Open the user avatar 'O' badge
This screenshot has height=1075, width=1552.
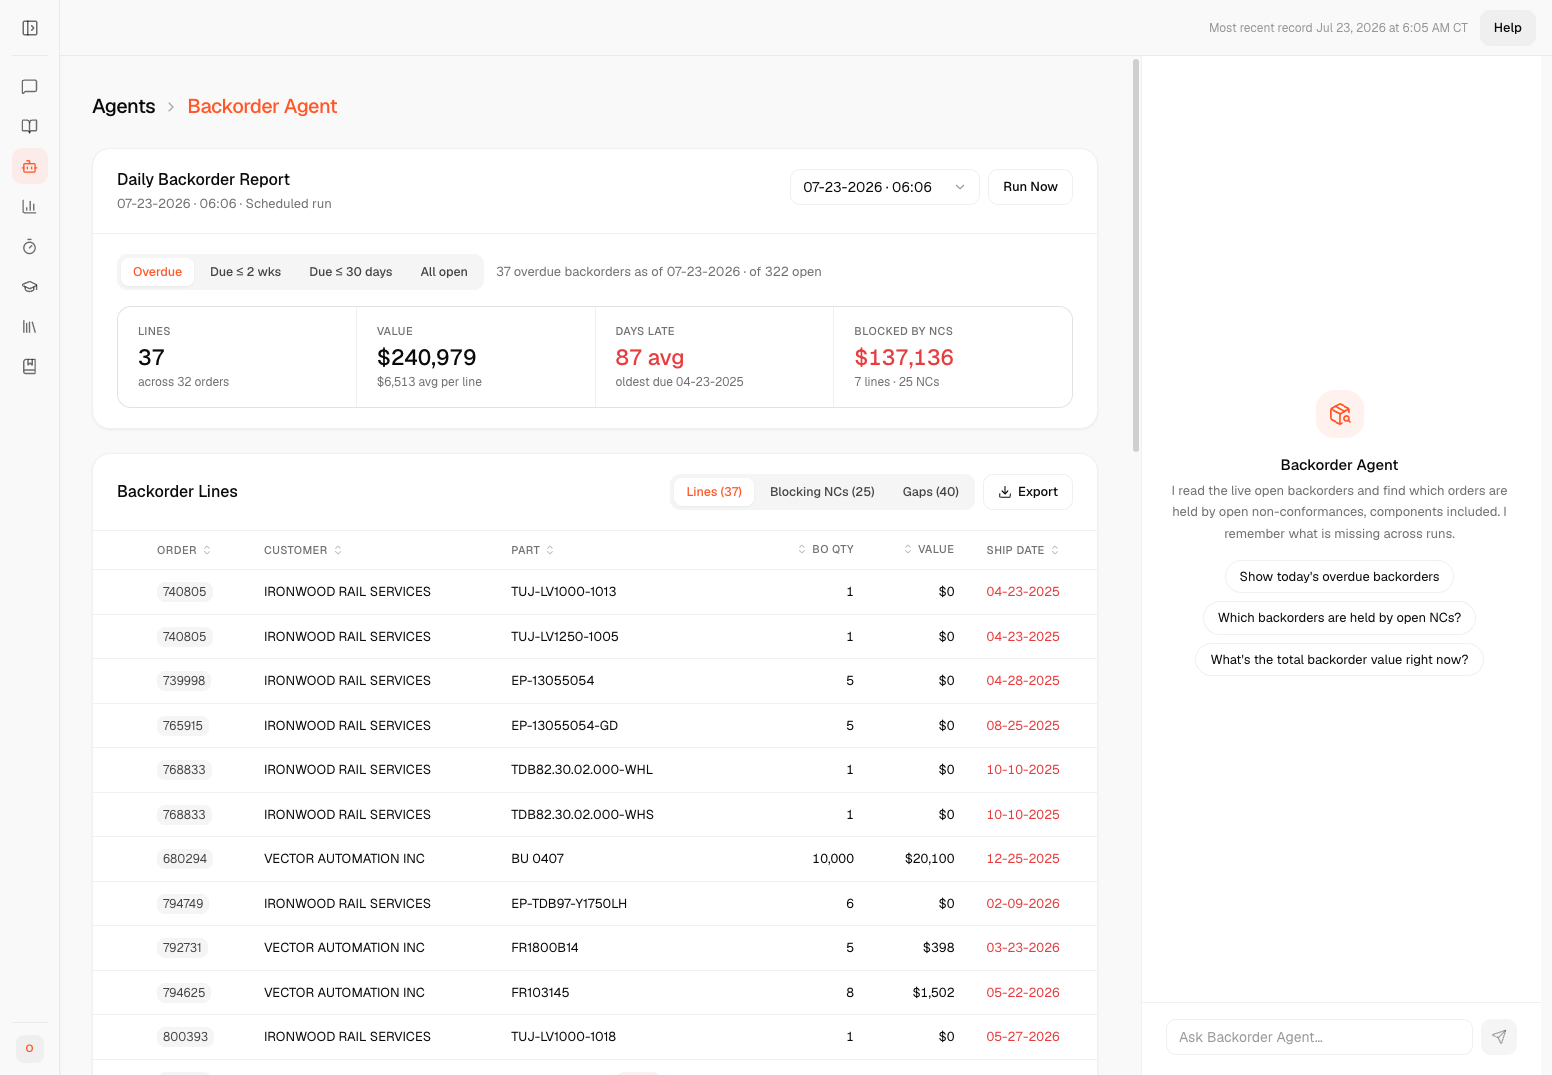click(x=30, y=1048)
